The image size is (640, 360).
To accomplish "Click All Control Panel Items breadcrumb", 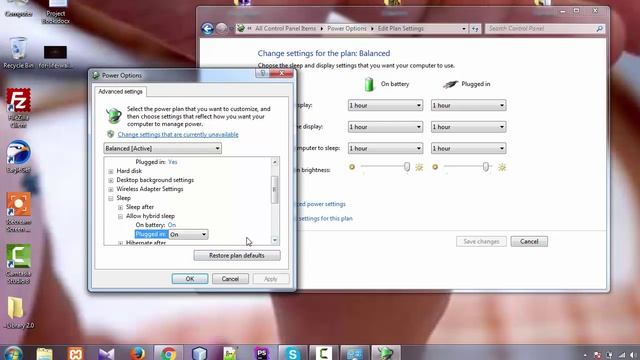I will [x=285, y=29].
